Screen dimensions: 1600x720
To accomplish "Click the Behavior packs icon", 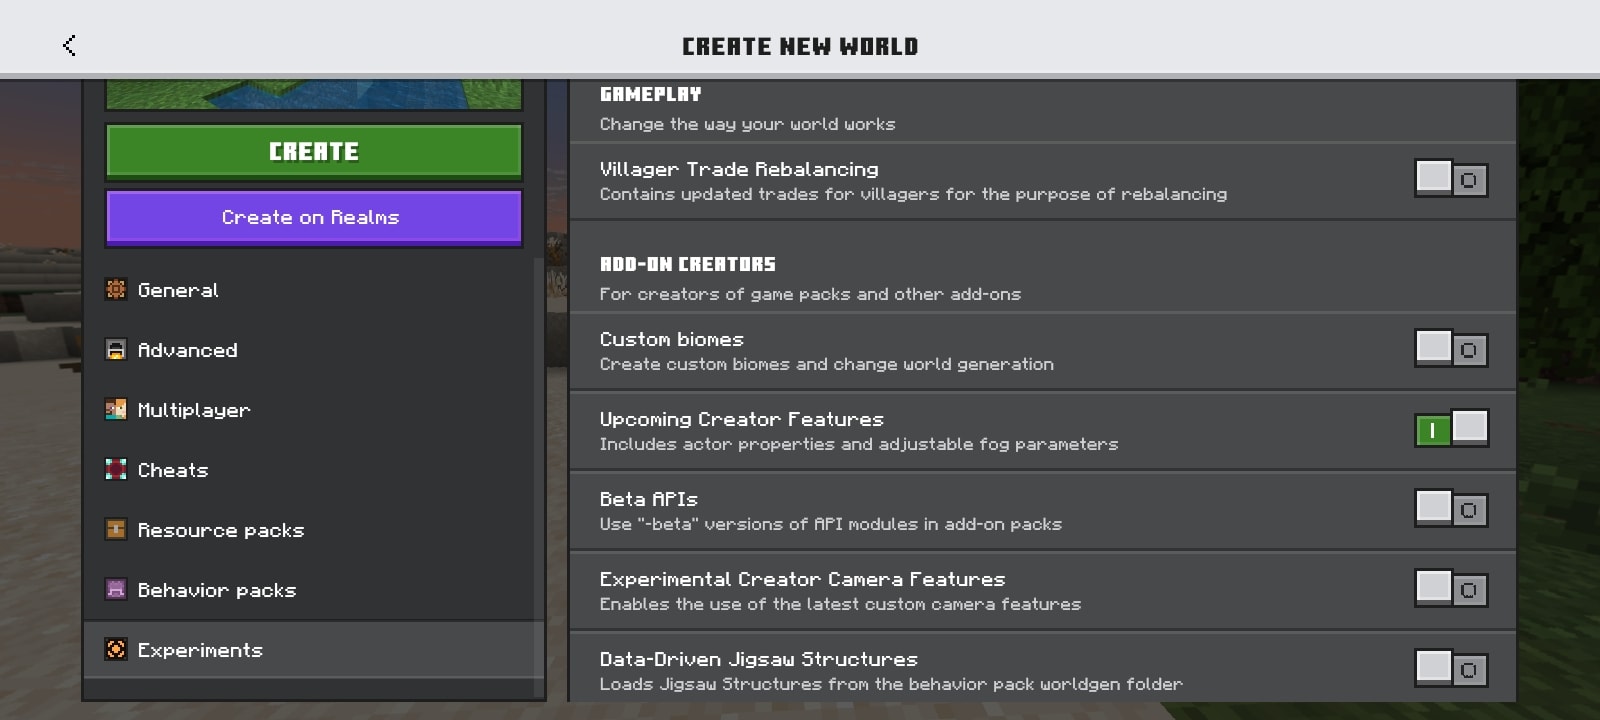I will click(116, 590).
